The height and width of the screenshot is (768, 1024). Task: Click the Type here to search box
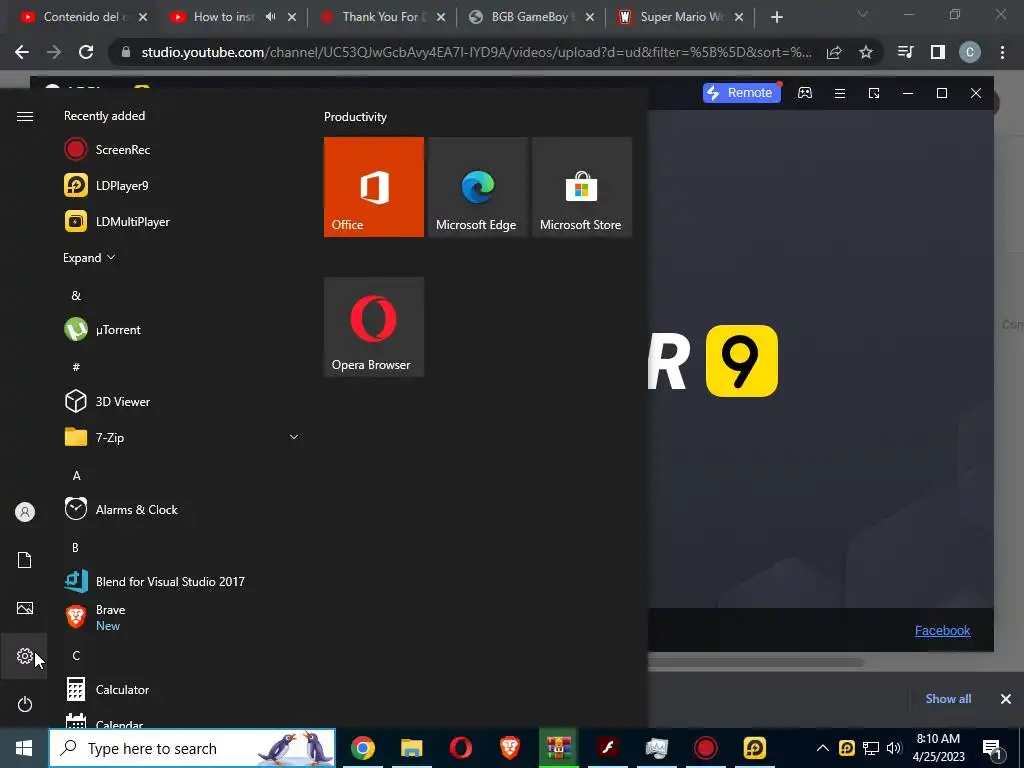pyautogui.click(x=192, y=748)
